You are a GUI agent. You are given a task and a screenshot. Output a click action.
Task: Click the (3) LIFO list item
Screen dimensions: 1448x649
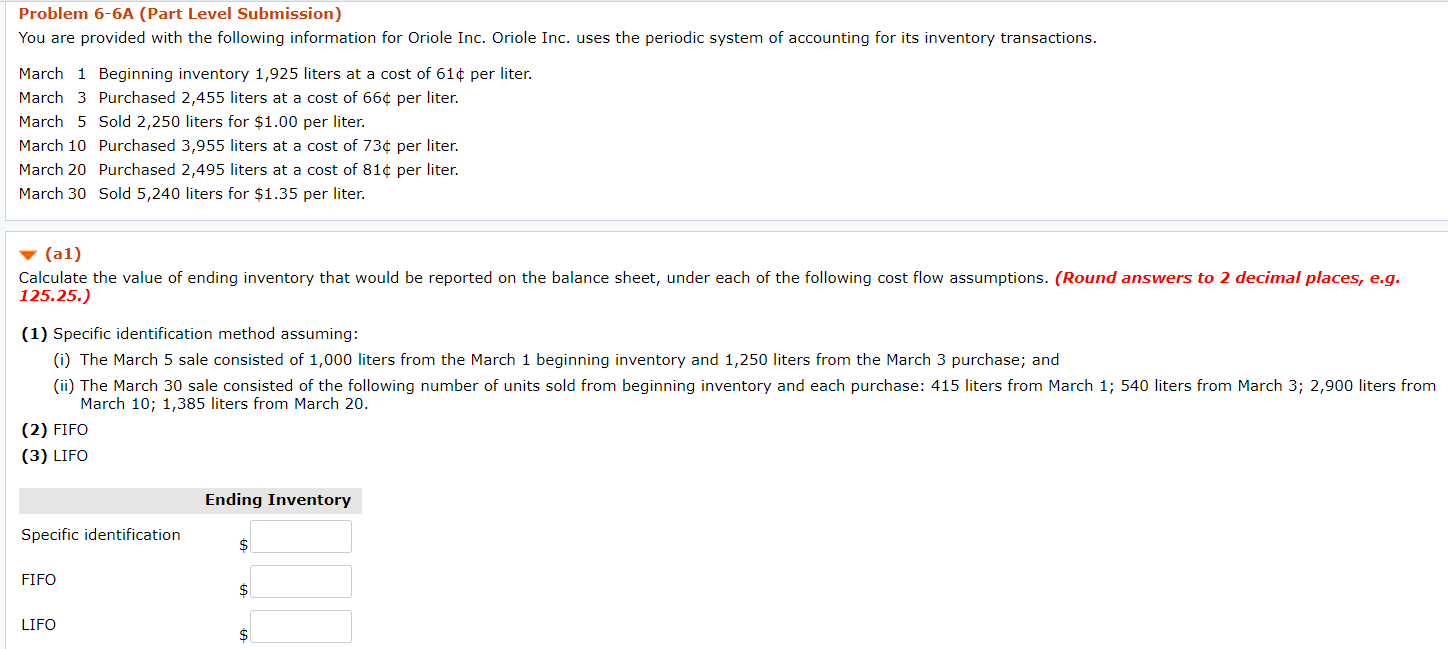[53, 455]
